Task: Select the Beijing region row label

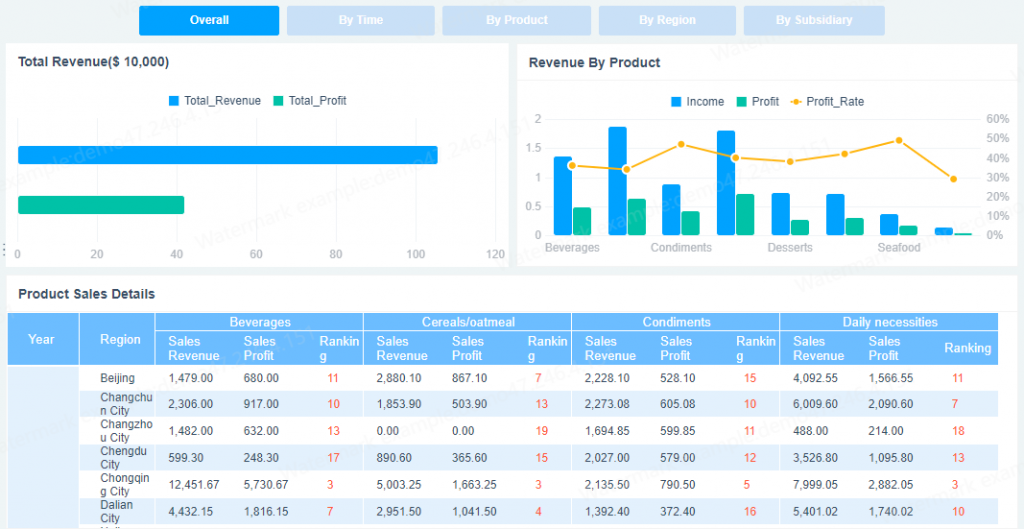Action: [x=118, y=377]
